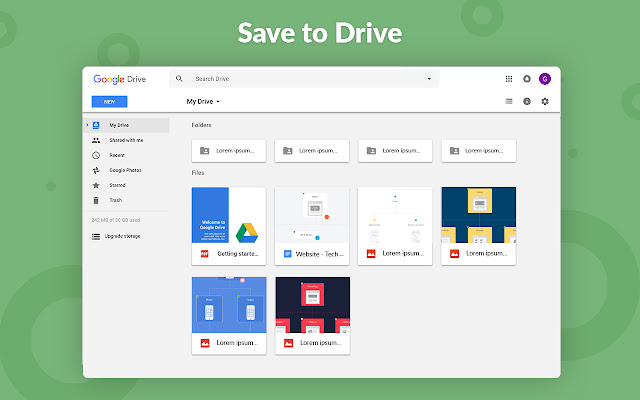640x400 pixels.
Task: Click the search magnifier icon
Action: pos(179,78)
